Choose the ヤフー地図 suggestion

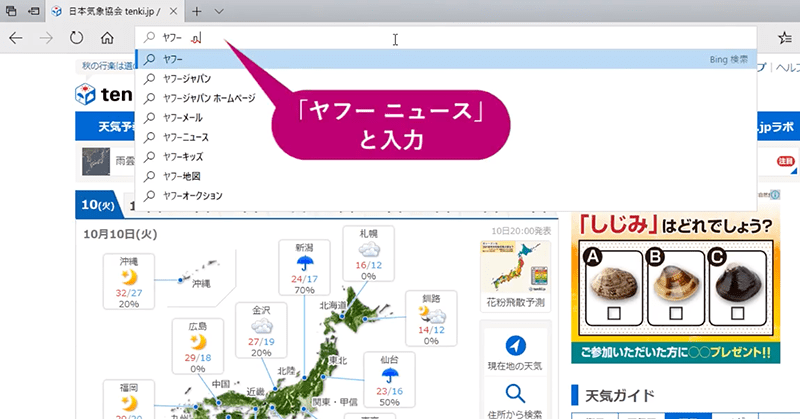445,176
